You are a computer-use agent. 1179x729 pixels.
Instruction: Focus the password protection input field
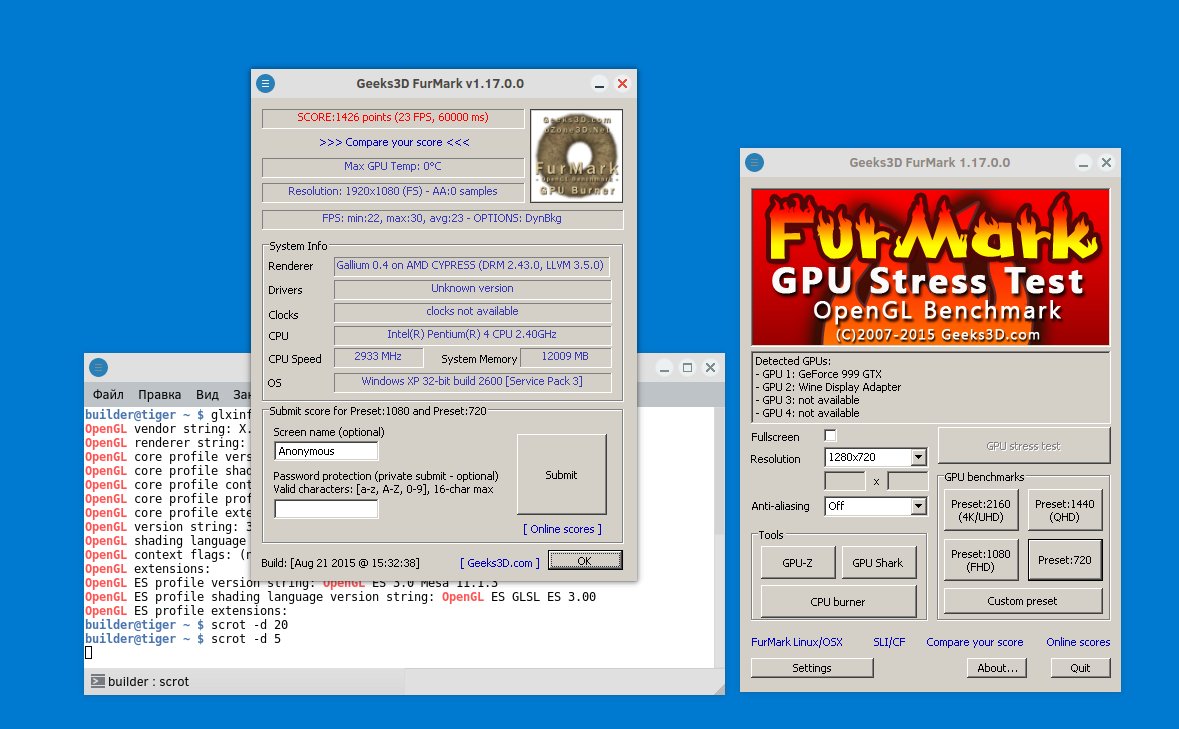click(x=326, y=510)
